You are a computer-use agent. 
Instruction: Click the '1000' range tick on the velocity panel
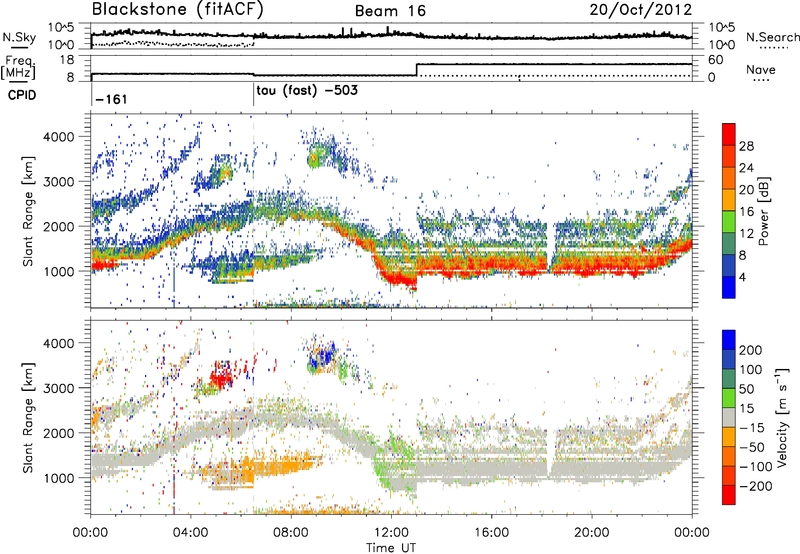point(58,478)
